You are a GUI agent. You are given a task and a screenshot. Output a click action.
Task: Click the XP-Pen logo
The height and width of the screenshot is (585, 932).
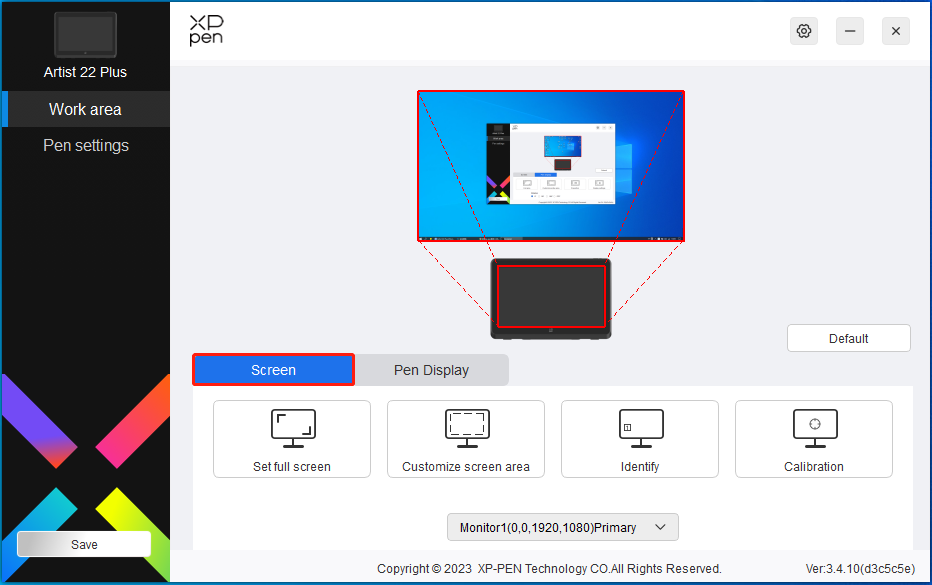click(x=206, y=31)
